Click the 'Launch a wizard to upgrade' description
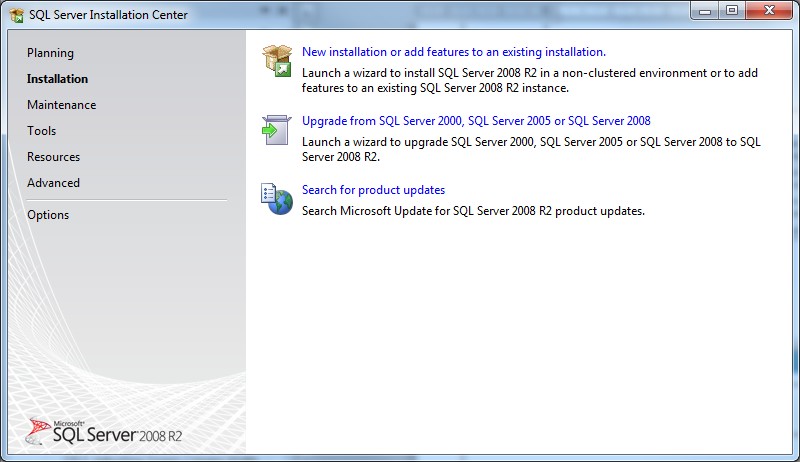Image resolution: width=800 pixels, height=462 pixels. 531,149
